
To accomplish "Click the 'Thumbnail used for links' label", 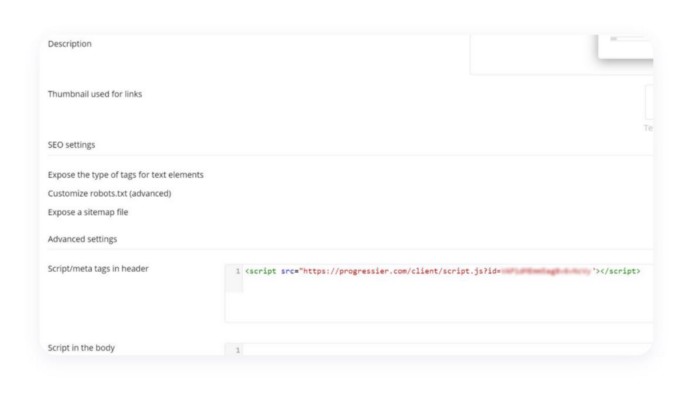I will click(x=95, y=94).
